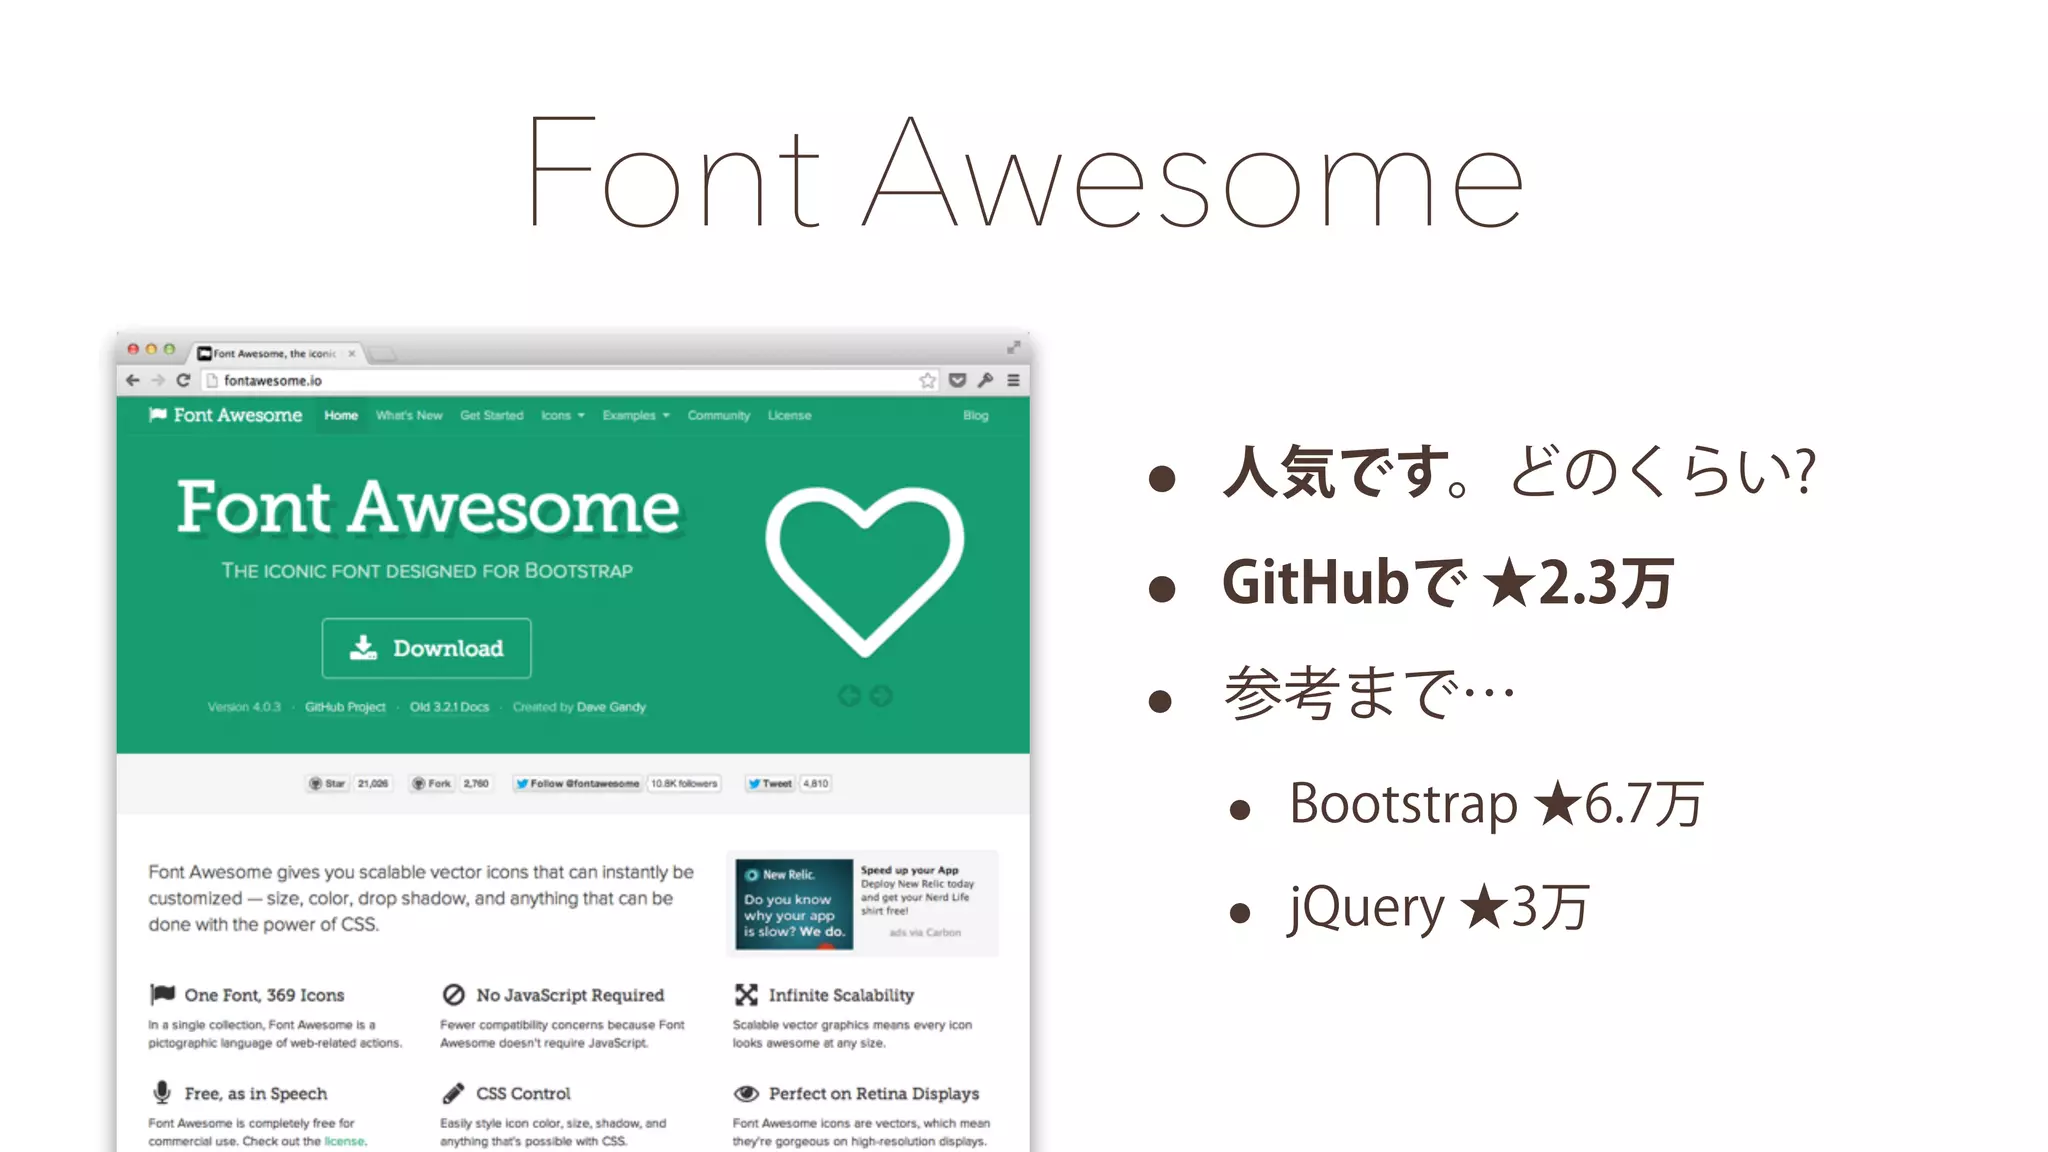Click the Tweet button
Image resolution: width=2048 pixels, height=1152 pixels.
[x=770, y=783]
